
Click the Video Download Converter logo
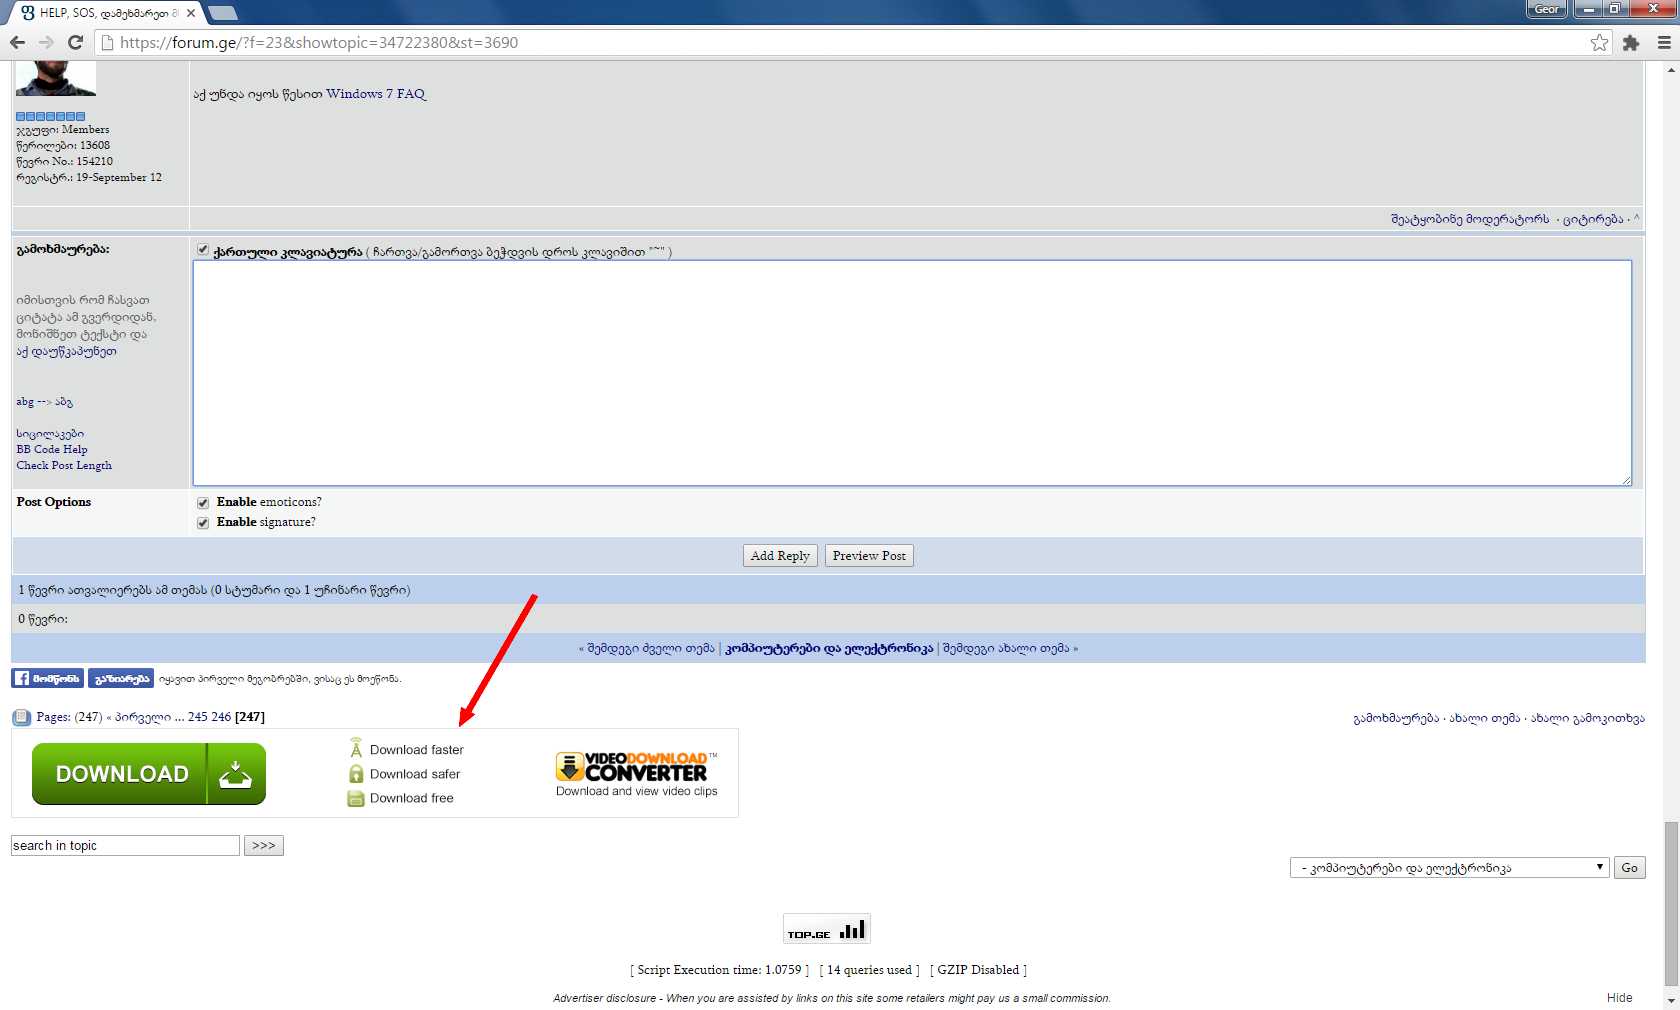pyautogui.click(x=636, y=766)
